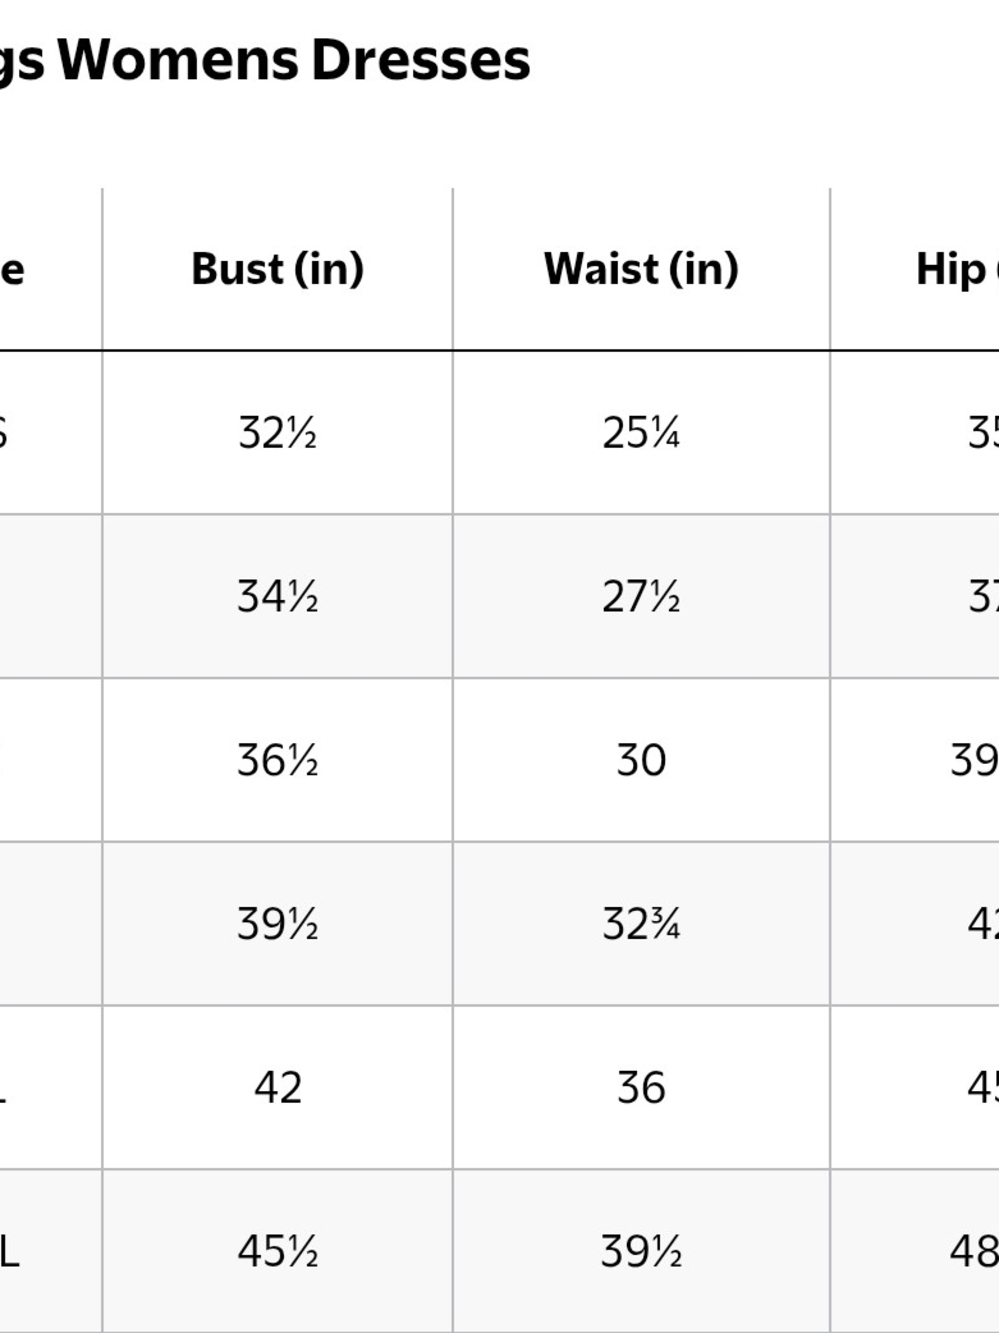Select the 39½ waist cell in last row

pyautogui.click(x=641, y=1252)
